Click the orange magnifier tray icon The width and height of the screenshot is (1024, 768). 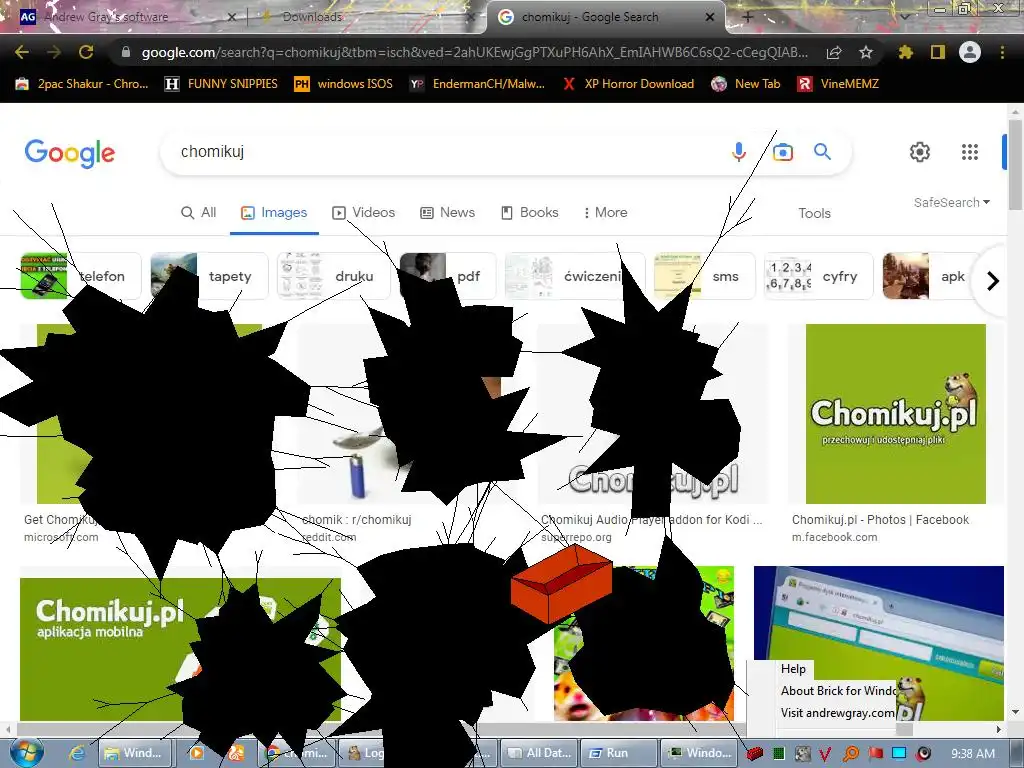pyautogui.click(x=851, y=754)
